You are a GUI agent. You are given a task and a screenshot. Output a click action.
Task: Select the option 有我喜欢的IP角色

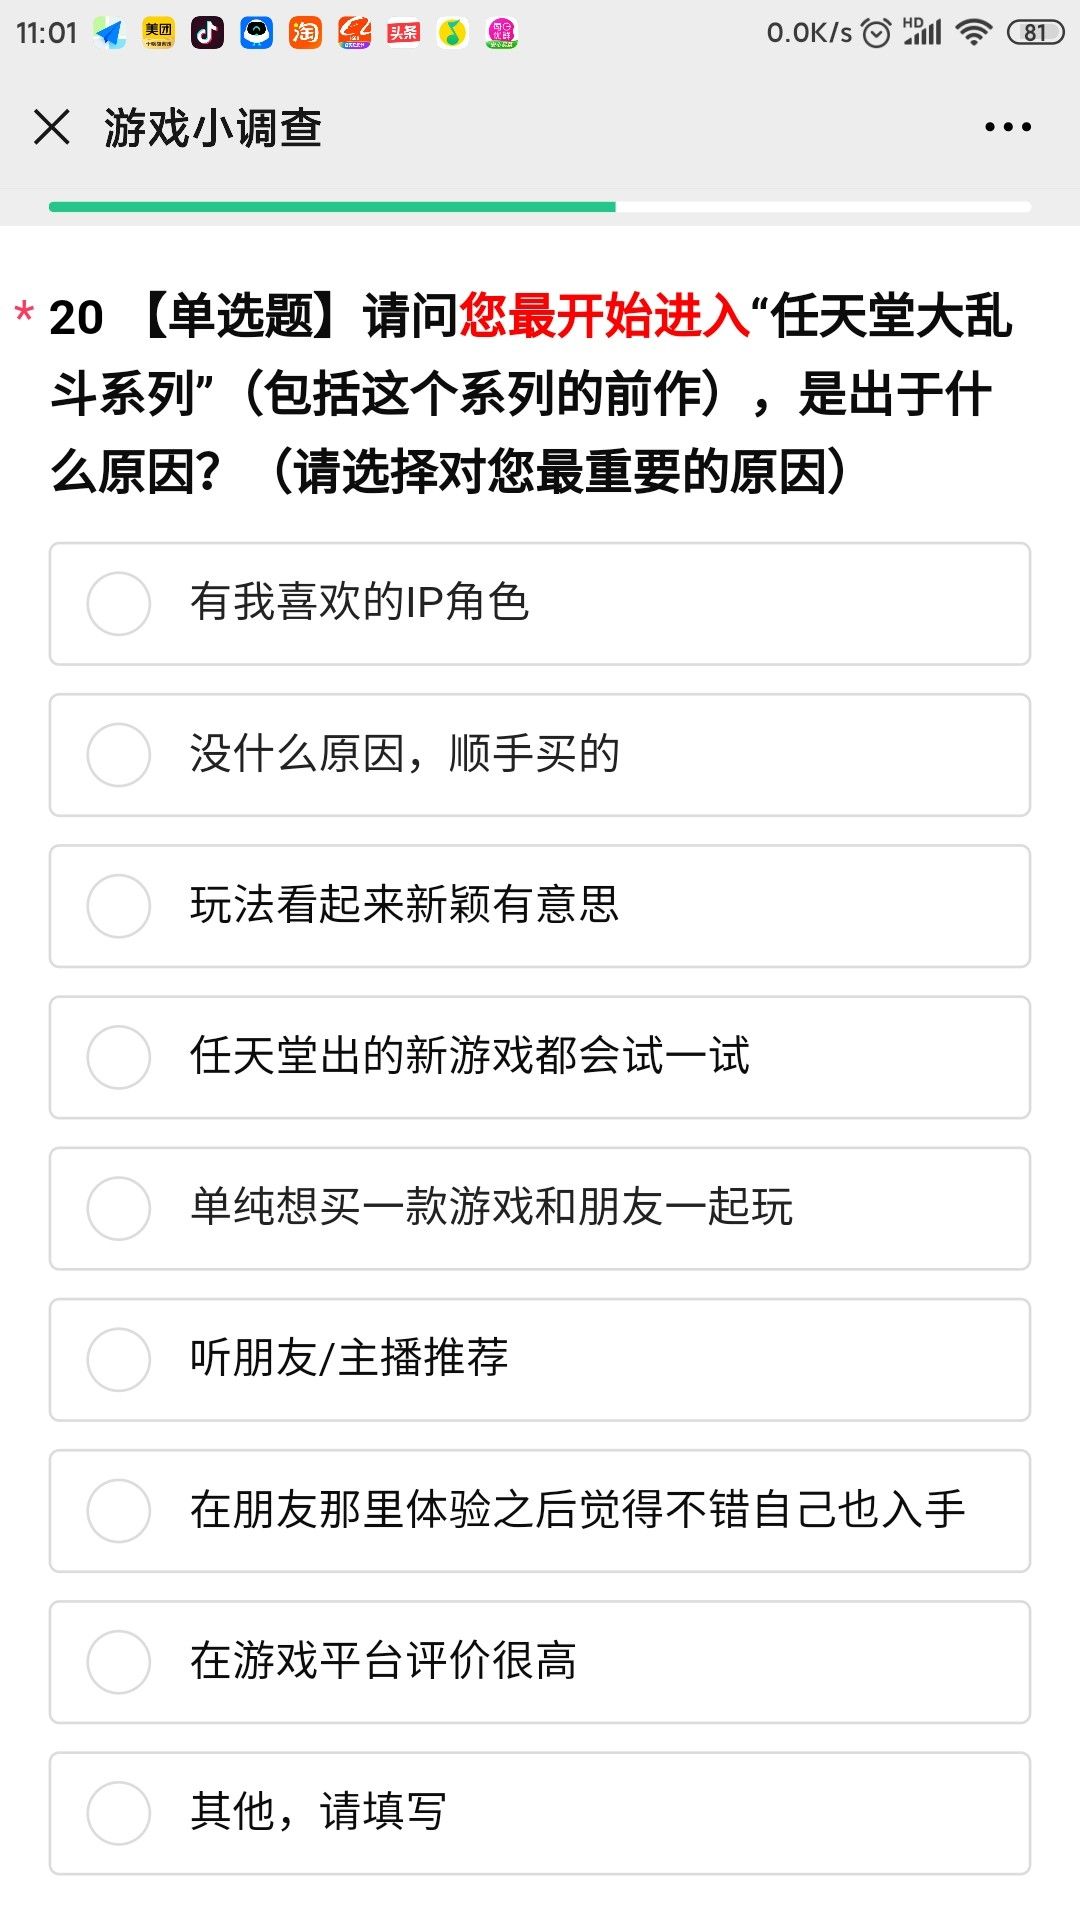point(119,604)
